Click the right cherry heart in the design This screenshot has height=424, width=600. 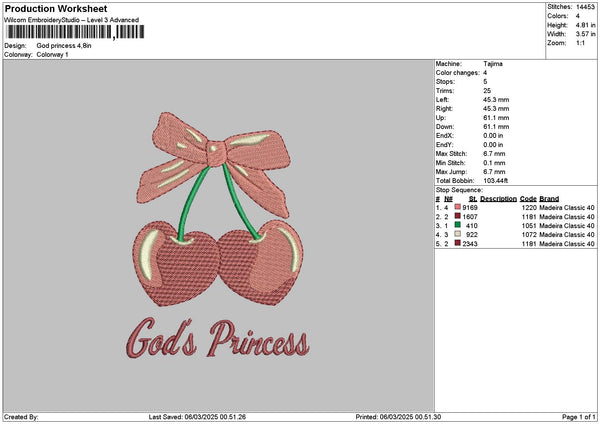click(260, 262)
